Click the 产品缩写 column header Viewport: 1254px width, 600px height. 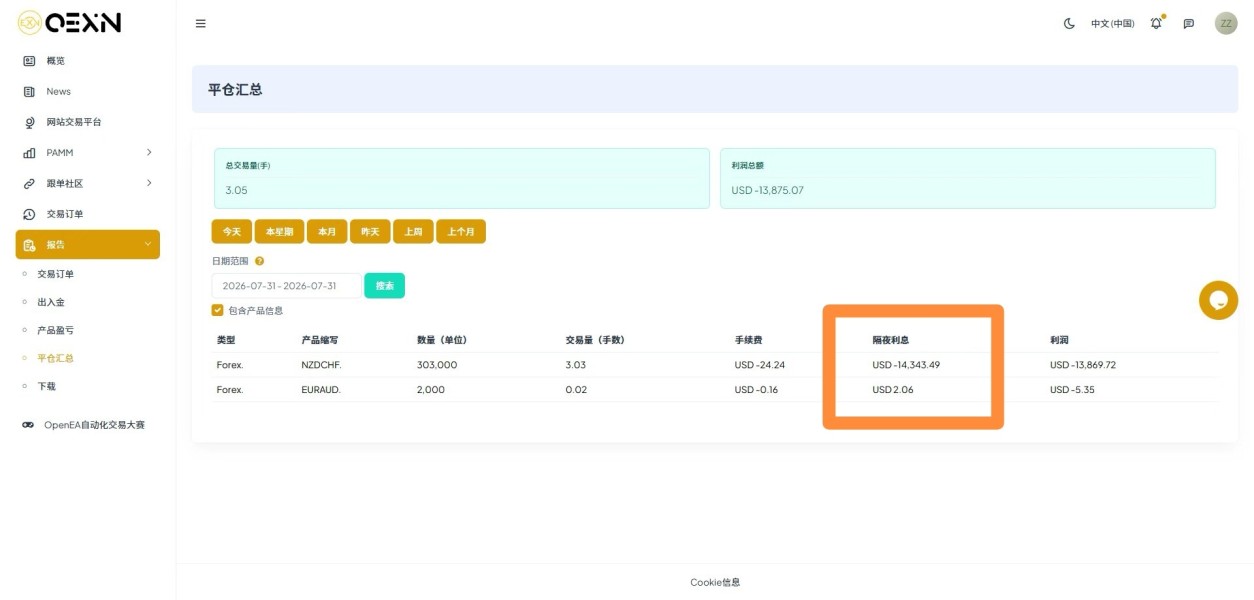click(x=320, y=340)
